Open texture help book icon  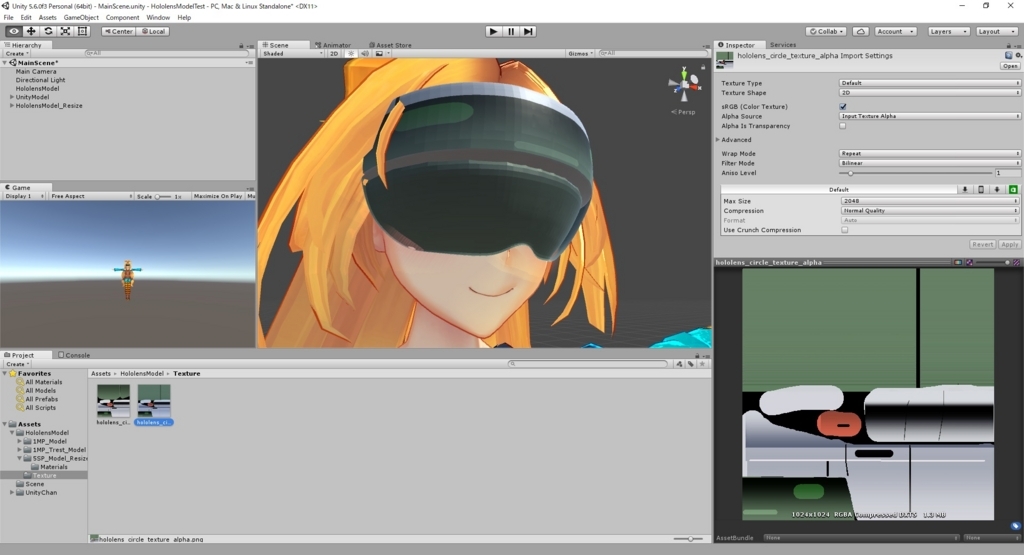(1008, 56)
